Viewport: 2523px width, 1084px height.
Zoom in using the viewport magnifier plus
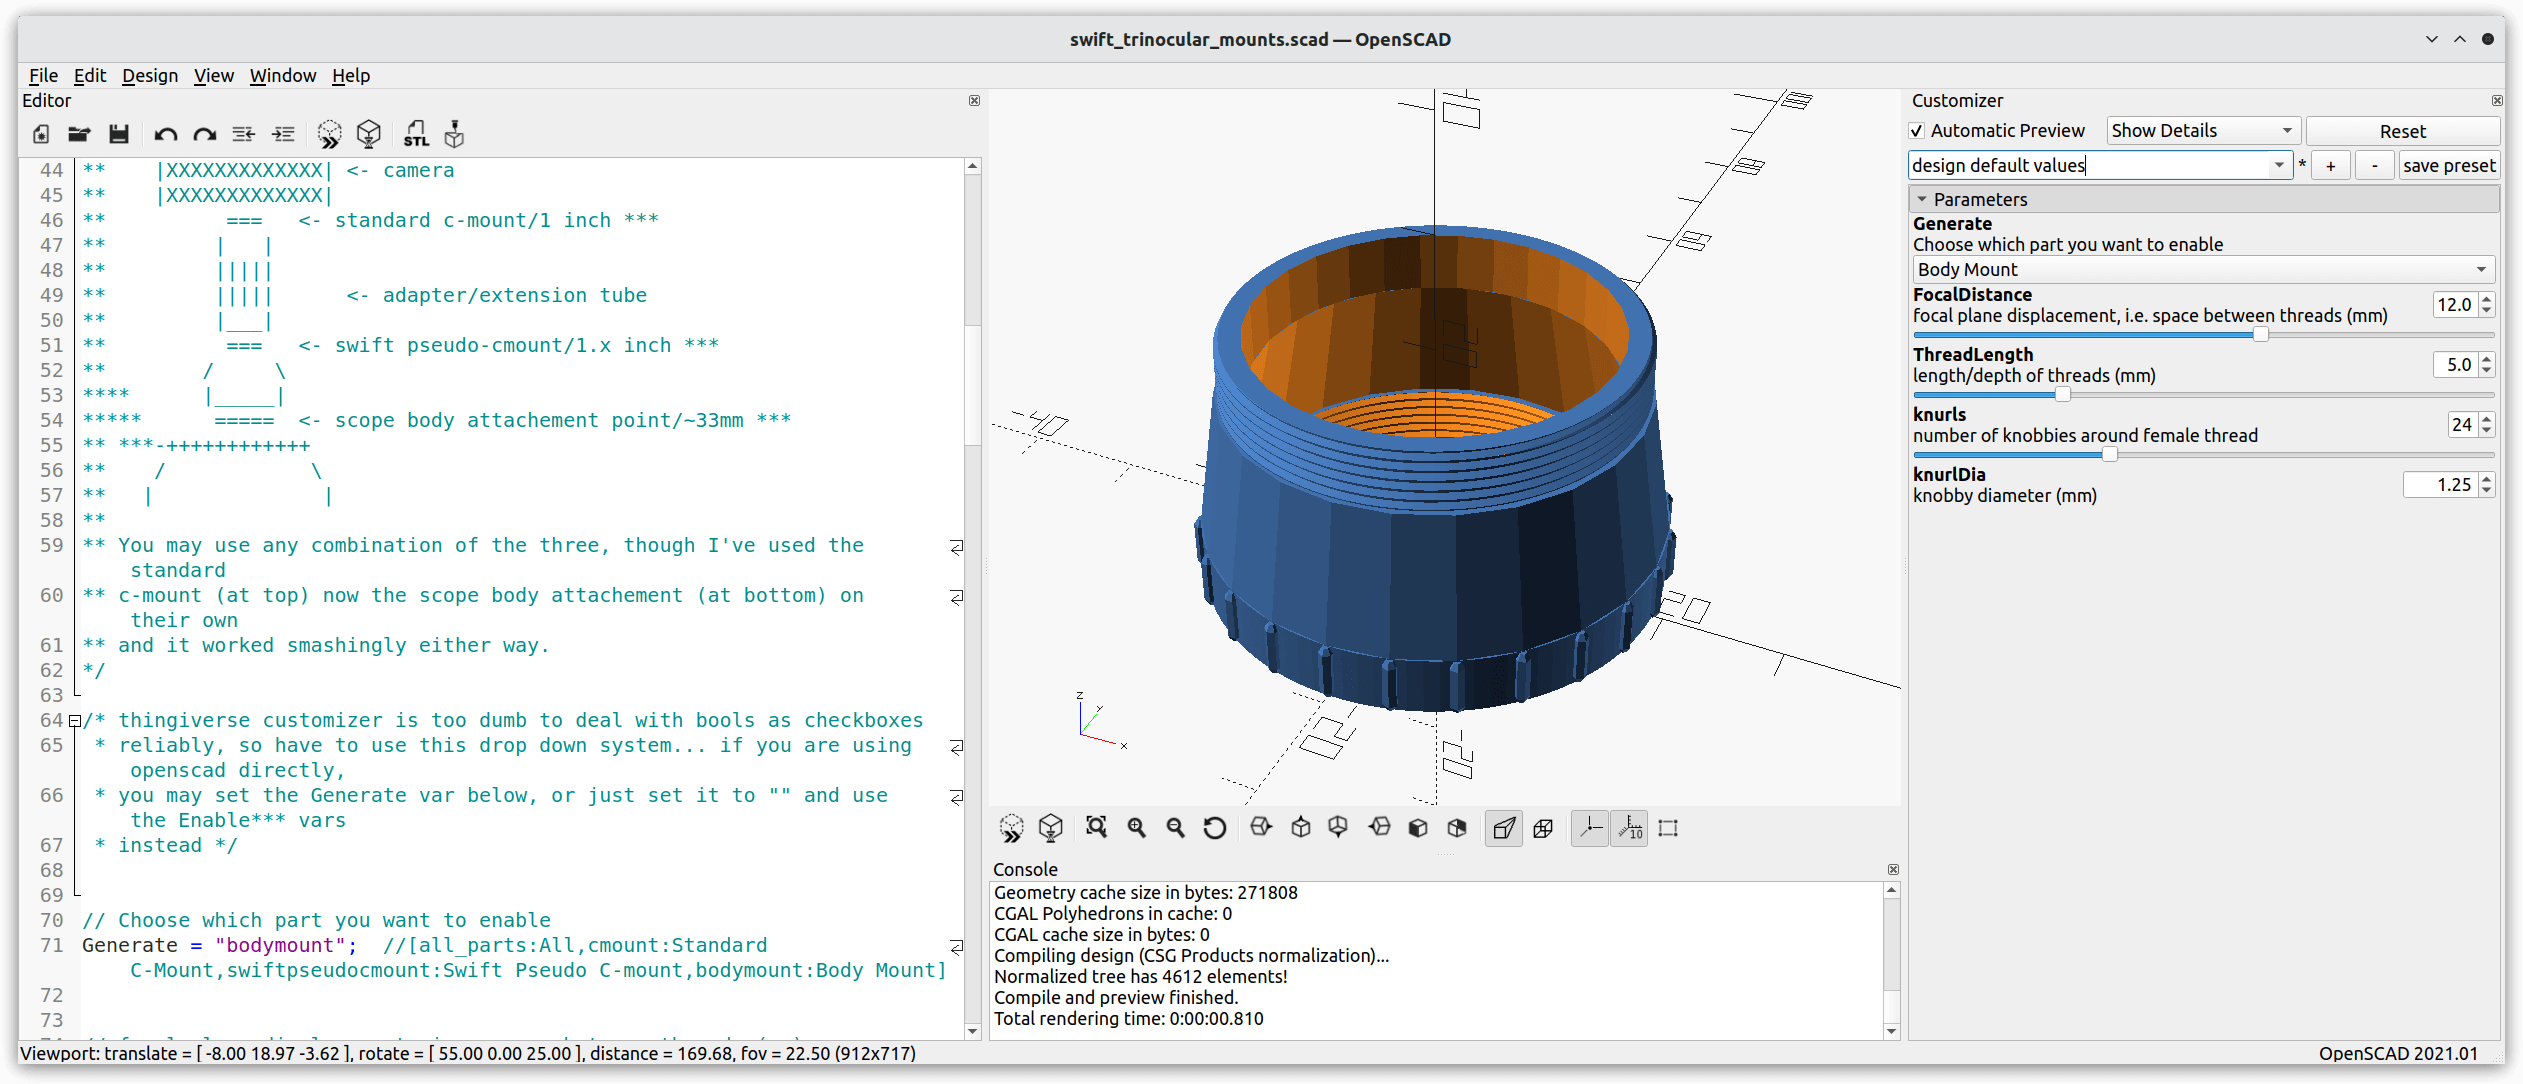tap(1137, 828)
